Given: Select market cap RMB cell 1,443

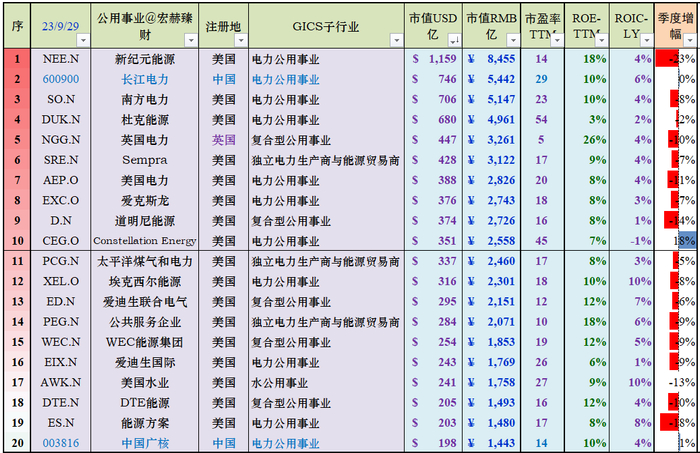Looking at the screenshot, I should [x=492, y=443].
